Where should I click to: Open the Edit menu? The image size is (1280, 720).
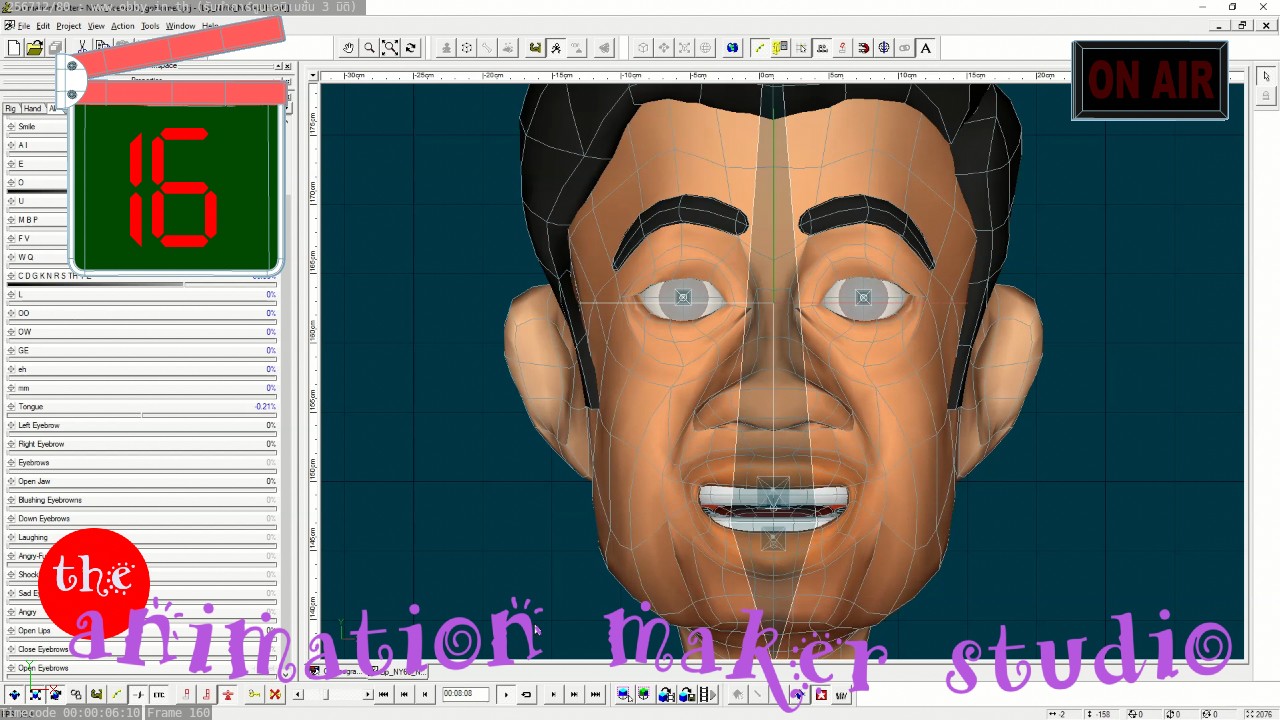(43, 26)
